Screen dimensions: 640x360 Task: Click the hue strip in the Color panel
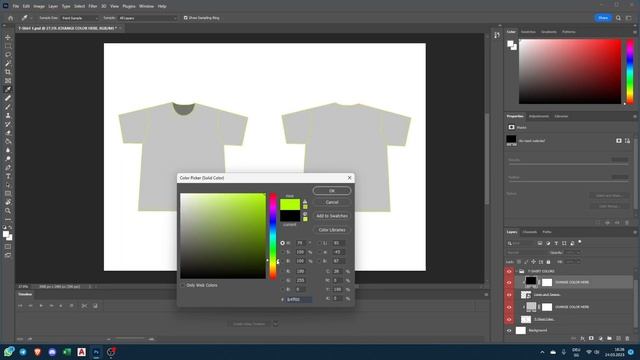[x=630, y=71]
